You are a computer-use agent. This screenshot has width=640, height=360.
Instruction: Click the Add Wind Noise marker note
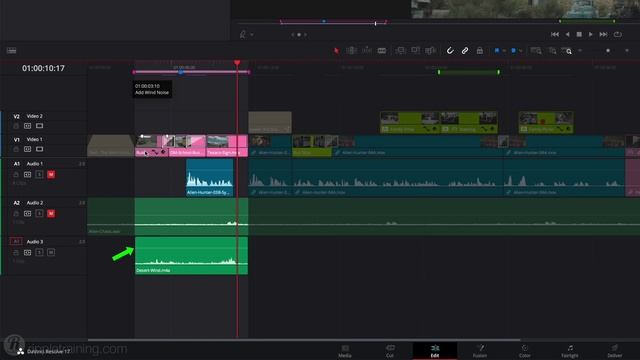(x=152, y=89)
